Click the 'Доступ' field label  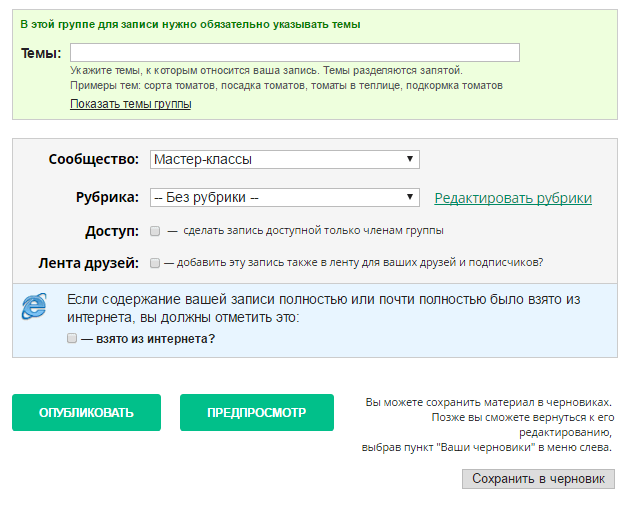tap(112, 231)
